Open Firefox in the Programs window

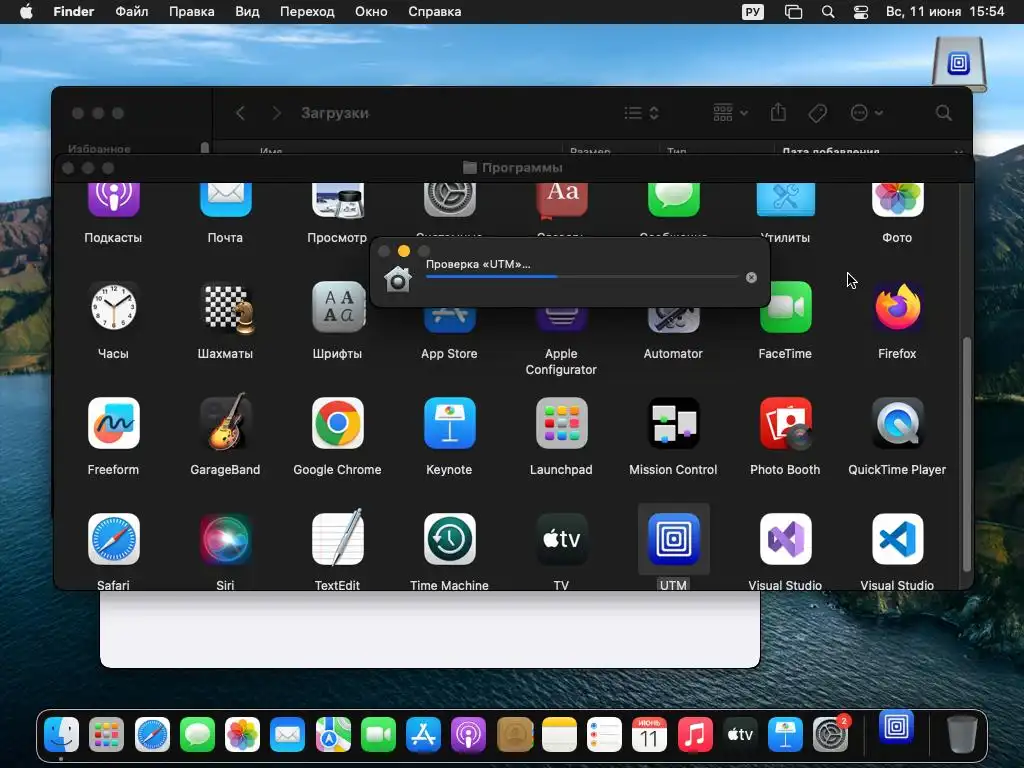point(897,307)
